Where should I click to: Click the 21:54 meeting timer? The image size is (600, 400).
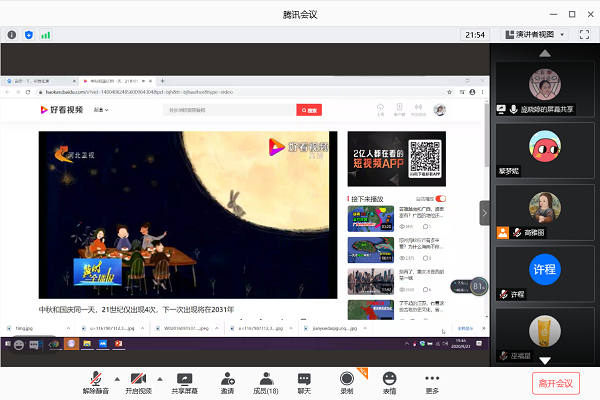click(x=475, y=35)
